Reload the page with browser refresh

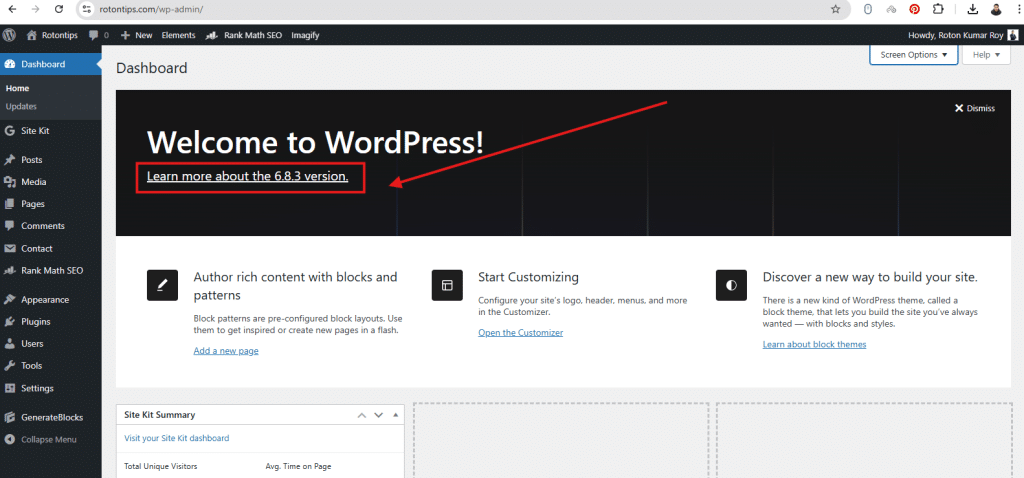pos(59,9)
